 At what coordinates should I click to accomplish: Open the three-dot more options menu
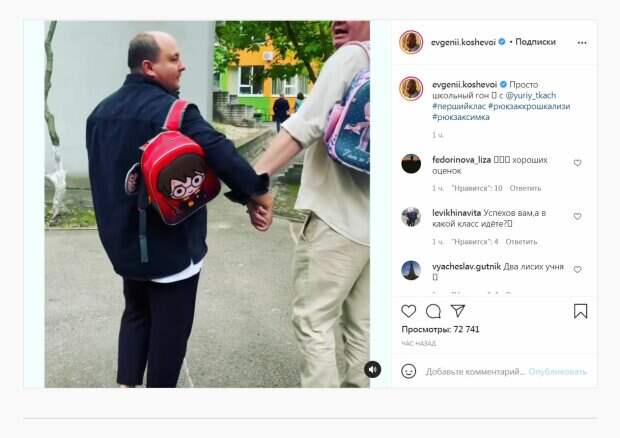[582, 43]
